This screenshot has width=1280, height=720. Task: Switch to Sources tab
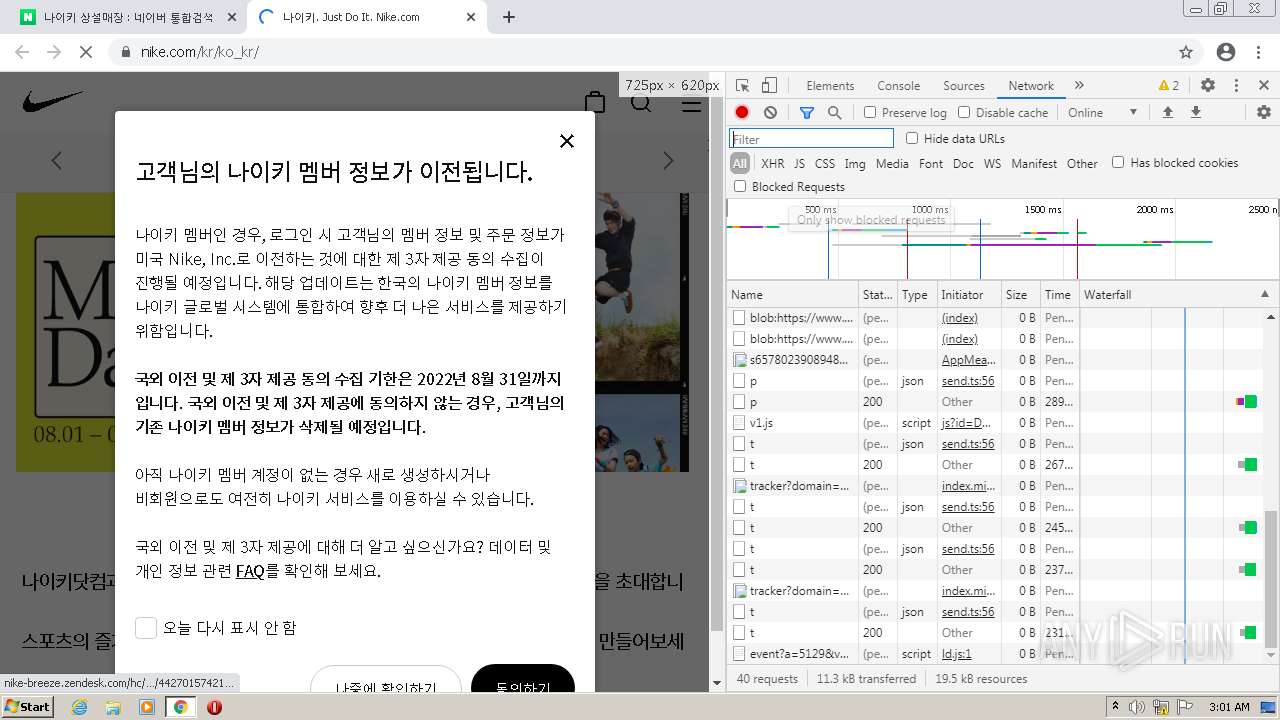pyautogui.click(x=964, y=86)
